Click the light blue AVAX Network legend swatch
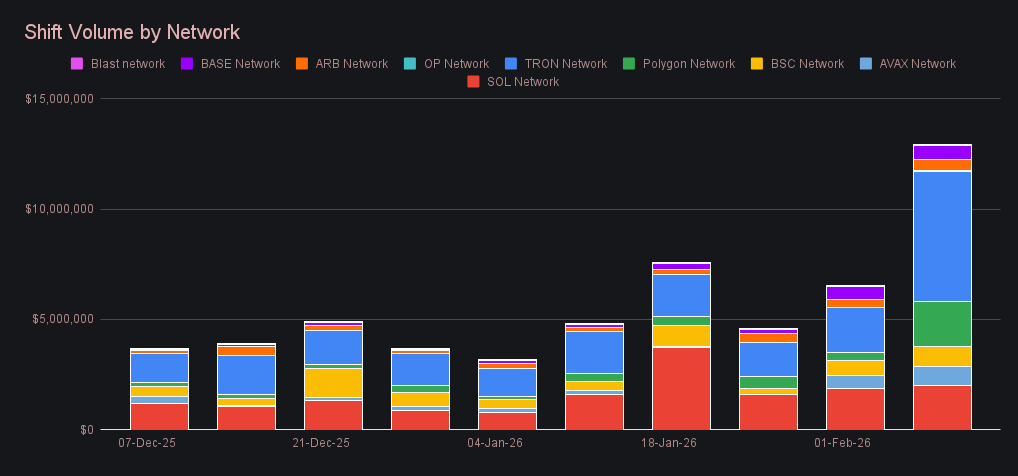 pos(865,64)
